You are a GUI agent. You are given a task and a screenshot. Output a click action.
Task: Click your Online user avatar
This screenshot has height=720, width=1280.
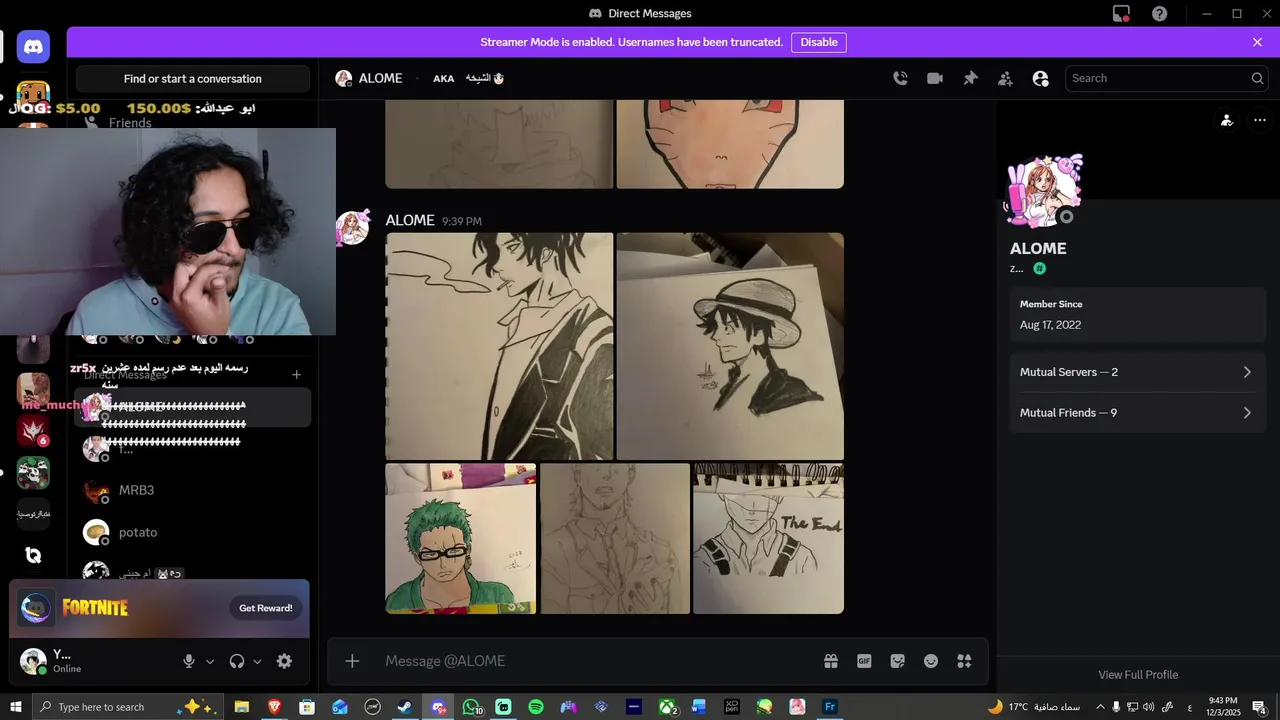[33, 661]
